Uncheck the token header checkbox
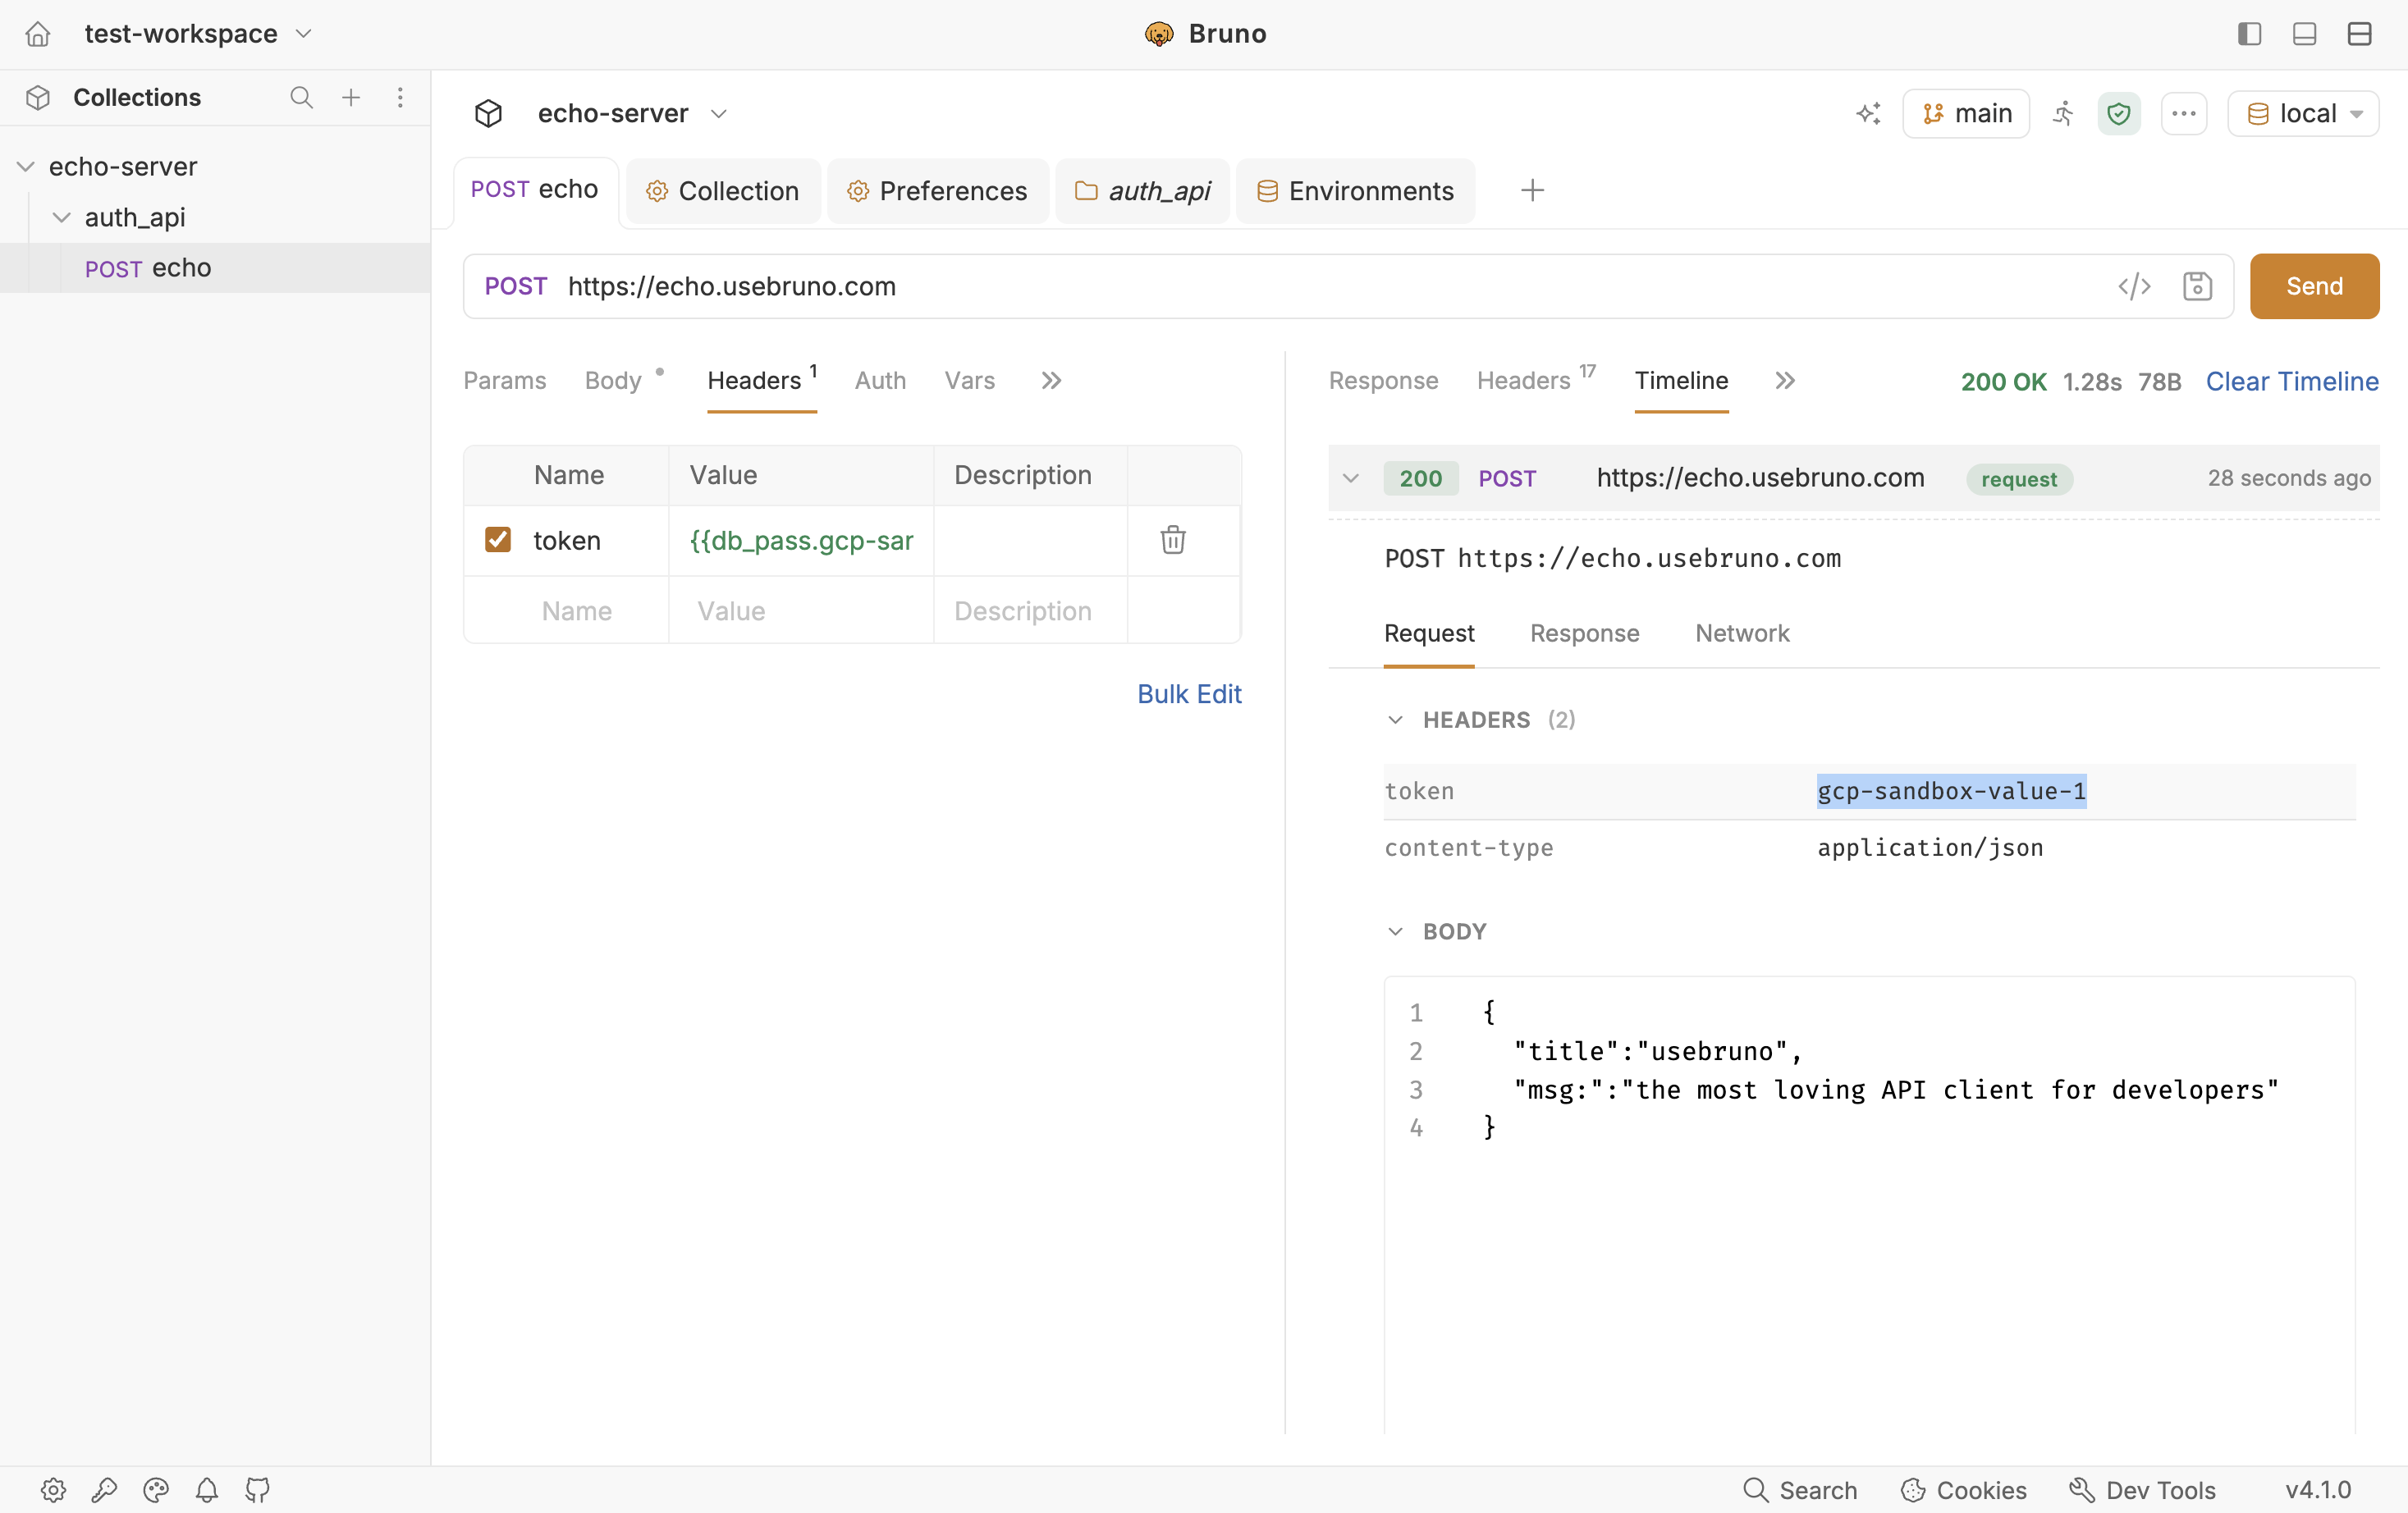This screenshot has height=1513, width=2408. point(498,540)
